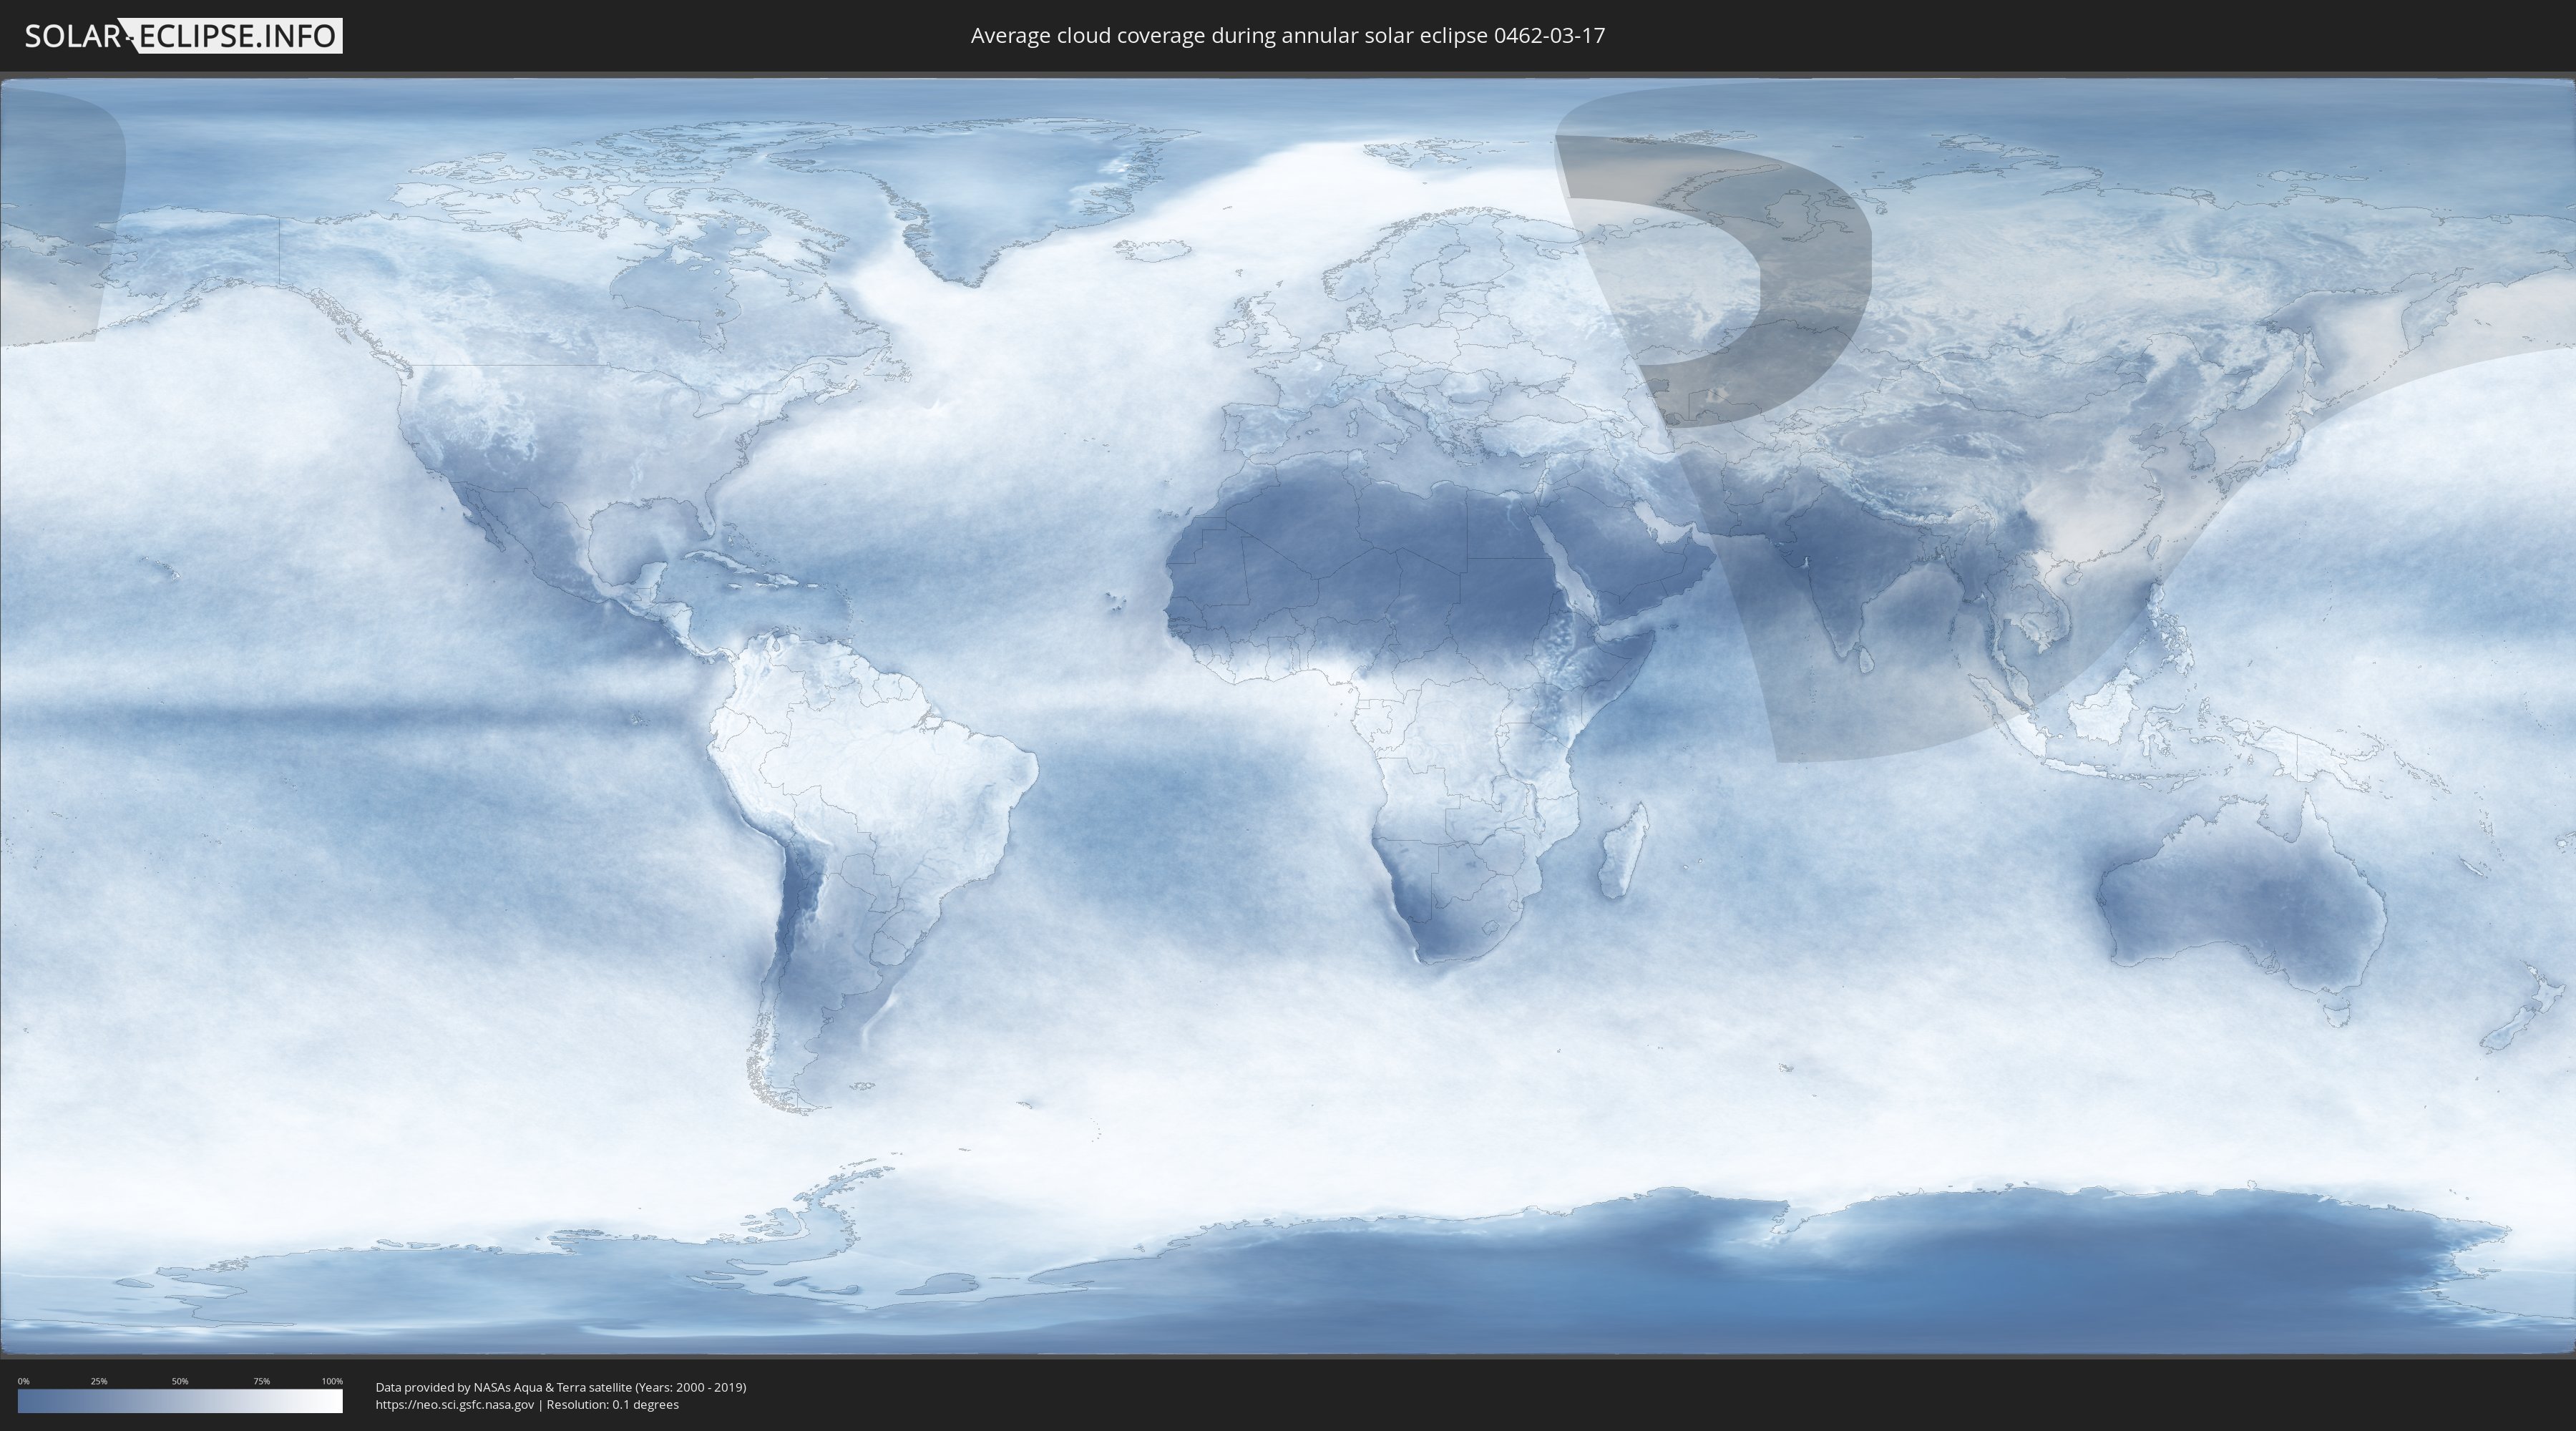The image size is (2576, 1431).
Task: Click the 'Data provided by NASAs Aqua & Terra satellite' text
Action: click(504, 1387)
